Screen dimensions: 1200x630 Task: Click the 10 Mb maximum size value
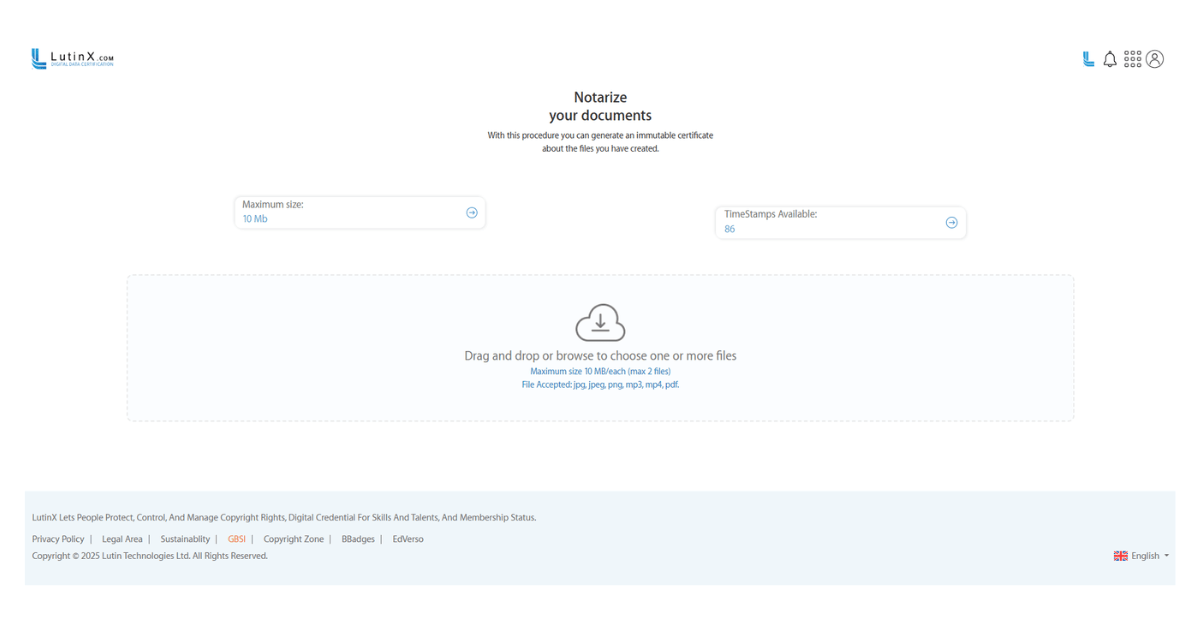click(255, 219)
